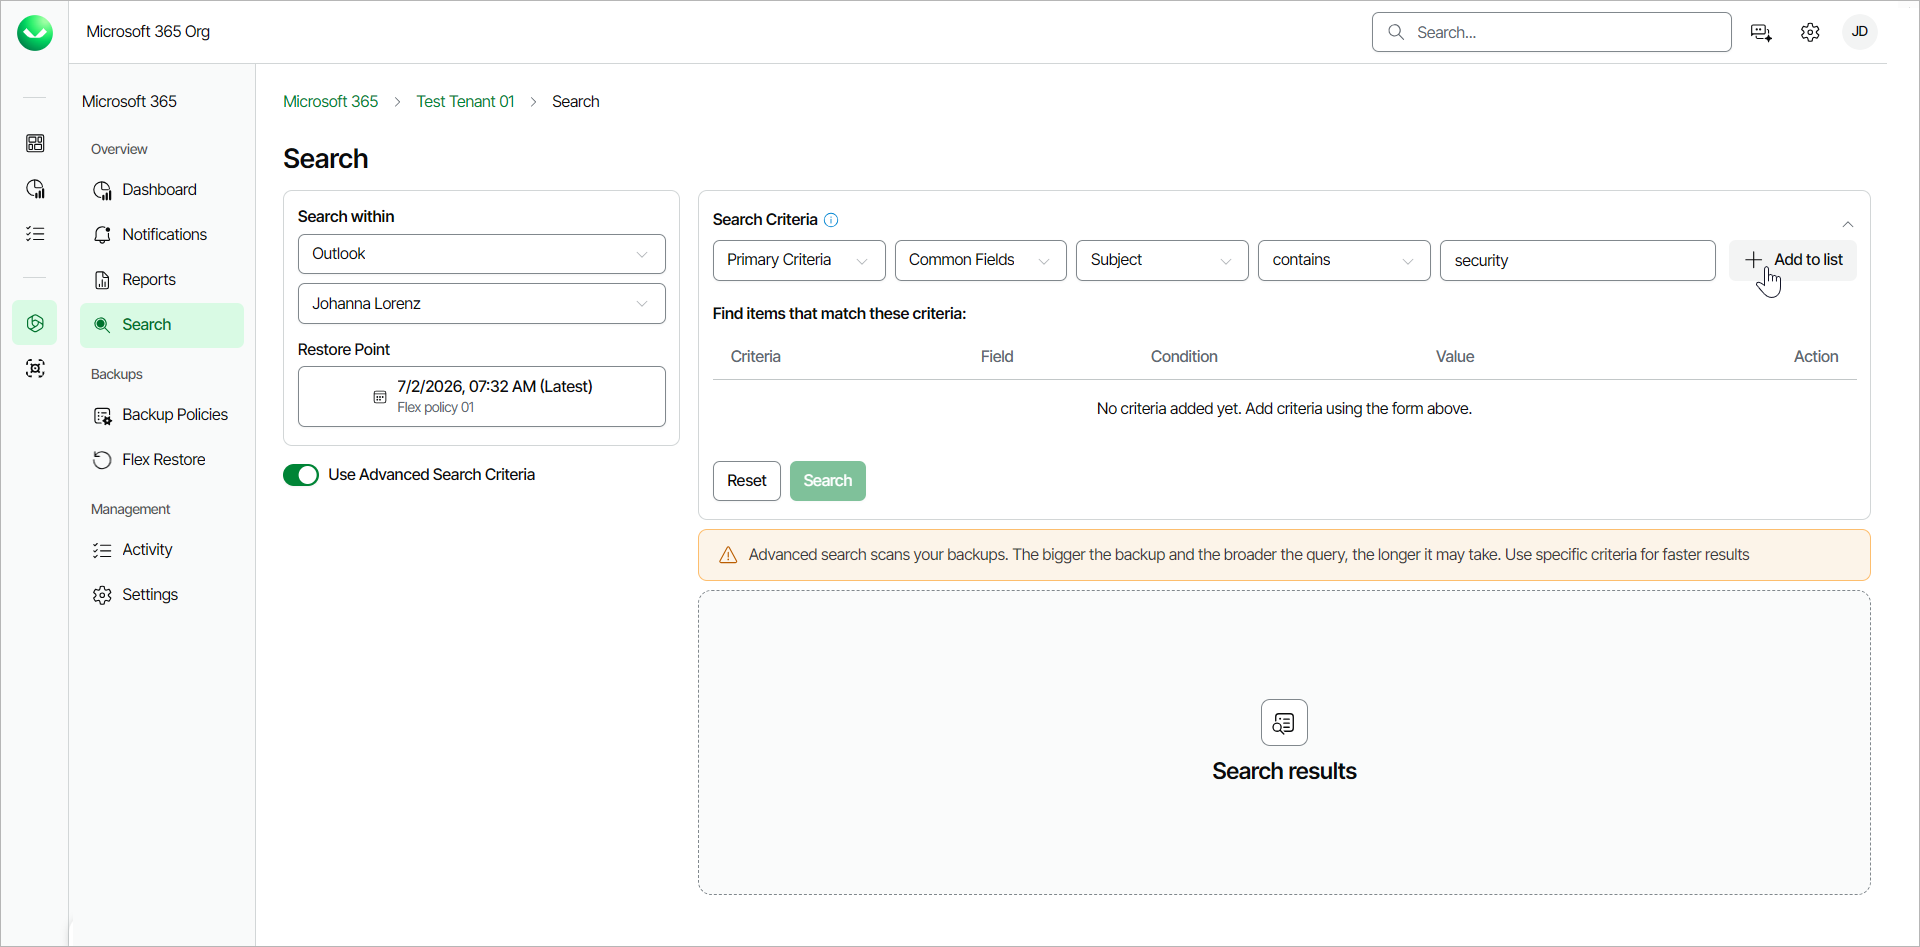Image resolution: width=1920 pixels, height=947 pixels.
Task: Click the Reset button
Action: (747, 481)
